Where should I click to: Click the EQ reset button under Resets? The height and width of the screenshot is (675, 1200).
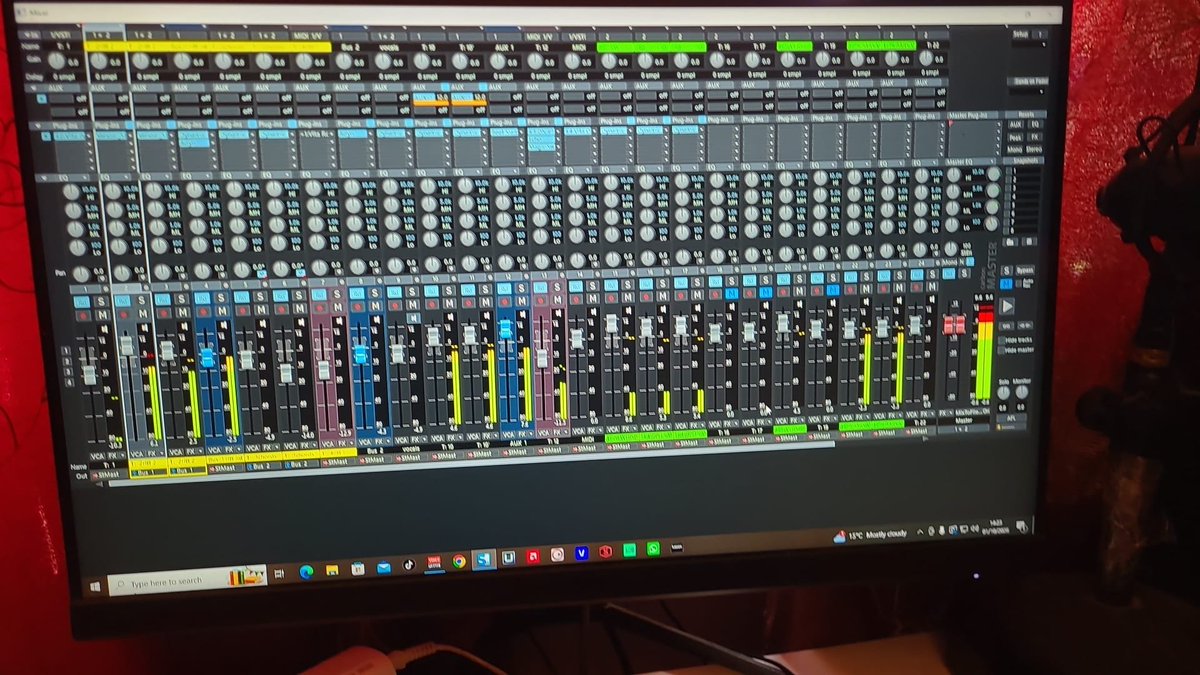(1035, 125)
